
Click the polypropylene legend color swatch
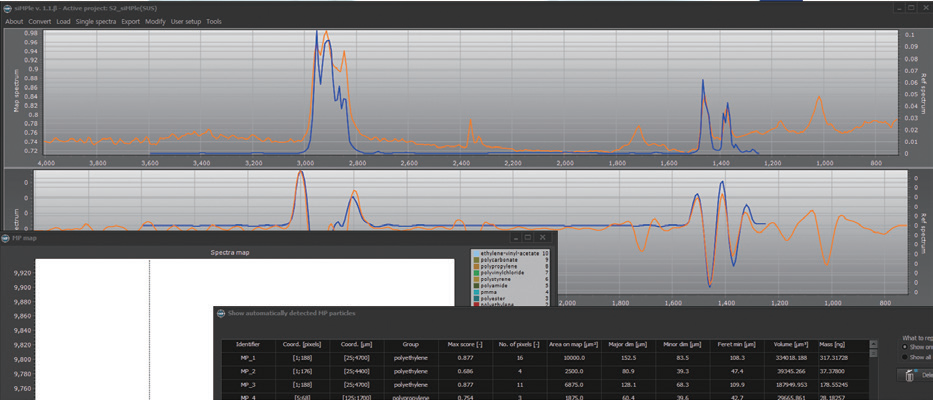(475, 267)
